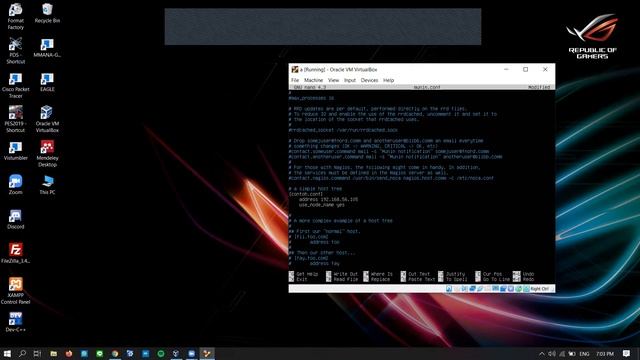Click Cur Pos in nano shortcut bar
This screenshot has height=360, width=640.
pyautogui.click(x=489, y=274)
